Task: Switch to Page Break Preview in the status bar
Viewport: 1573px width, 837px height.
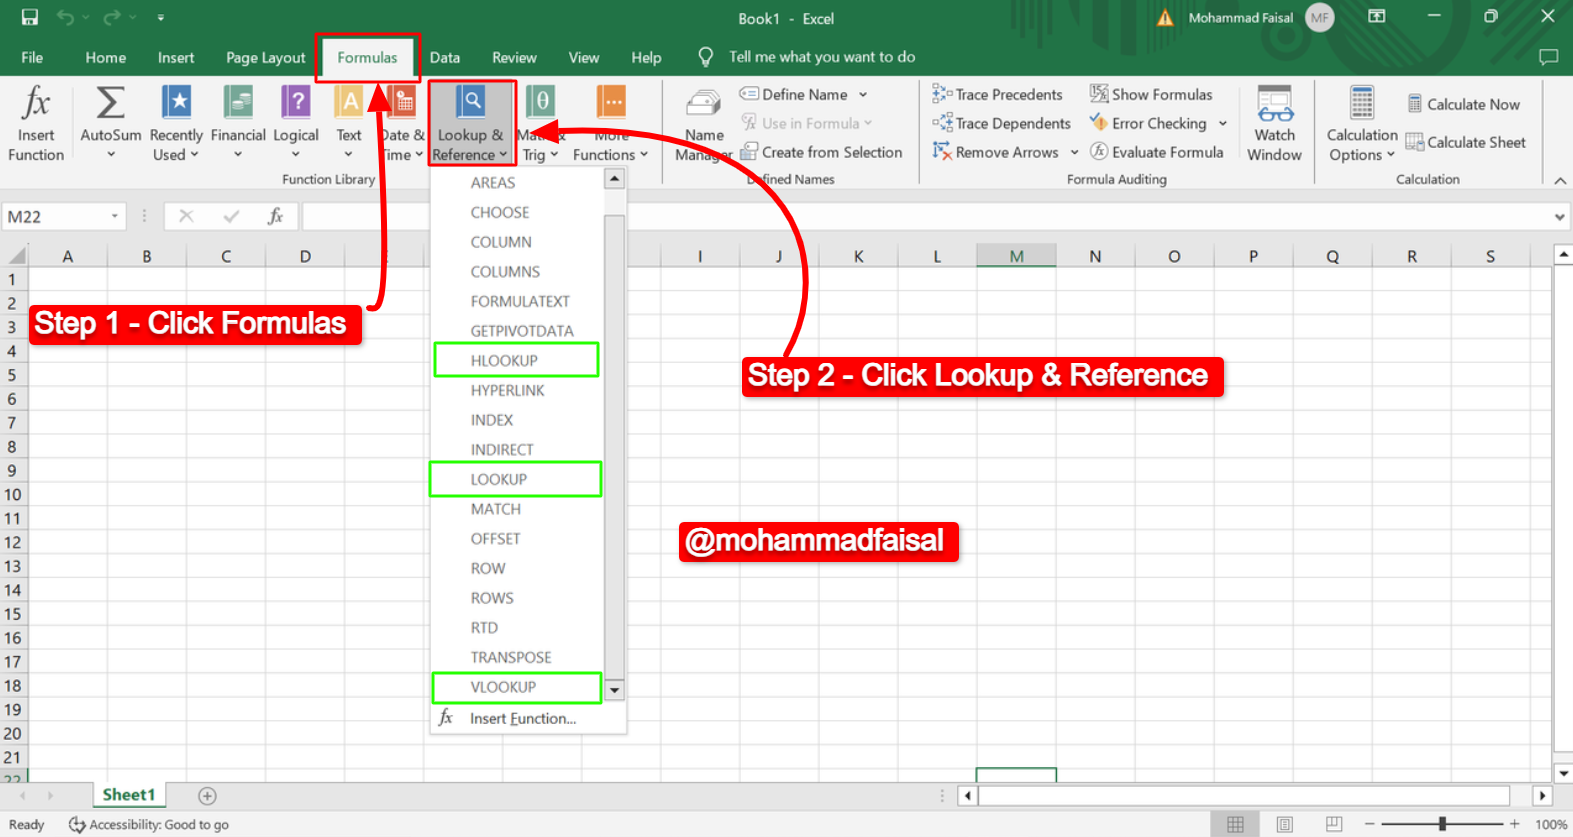Action: click(x=1334, y=824)
